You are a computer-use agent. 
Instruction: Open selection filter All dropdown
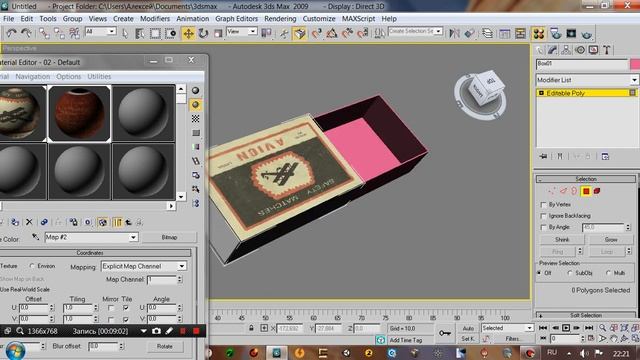[100, 31]
